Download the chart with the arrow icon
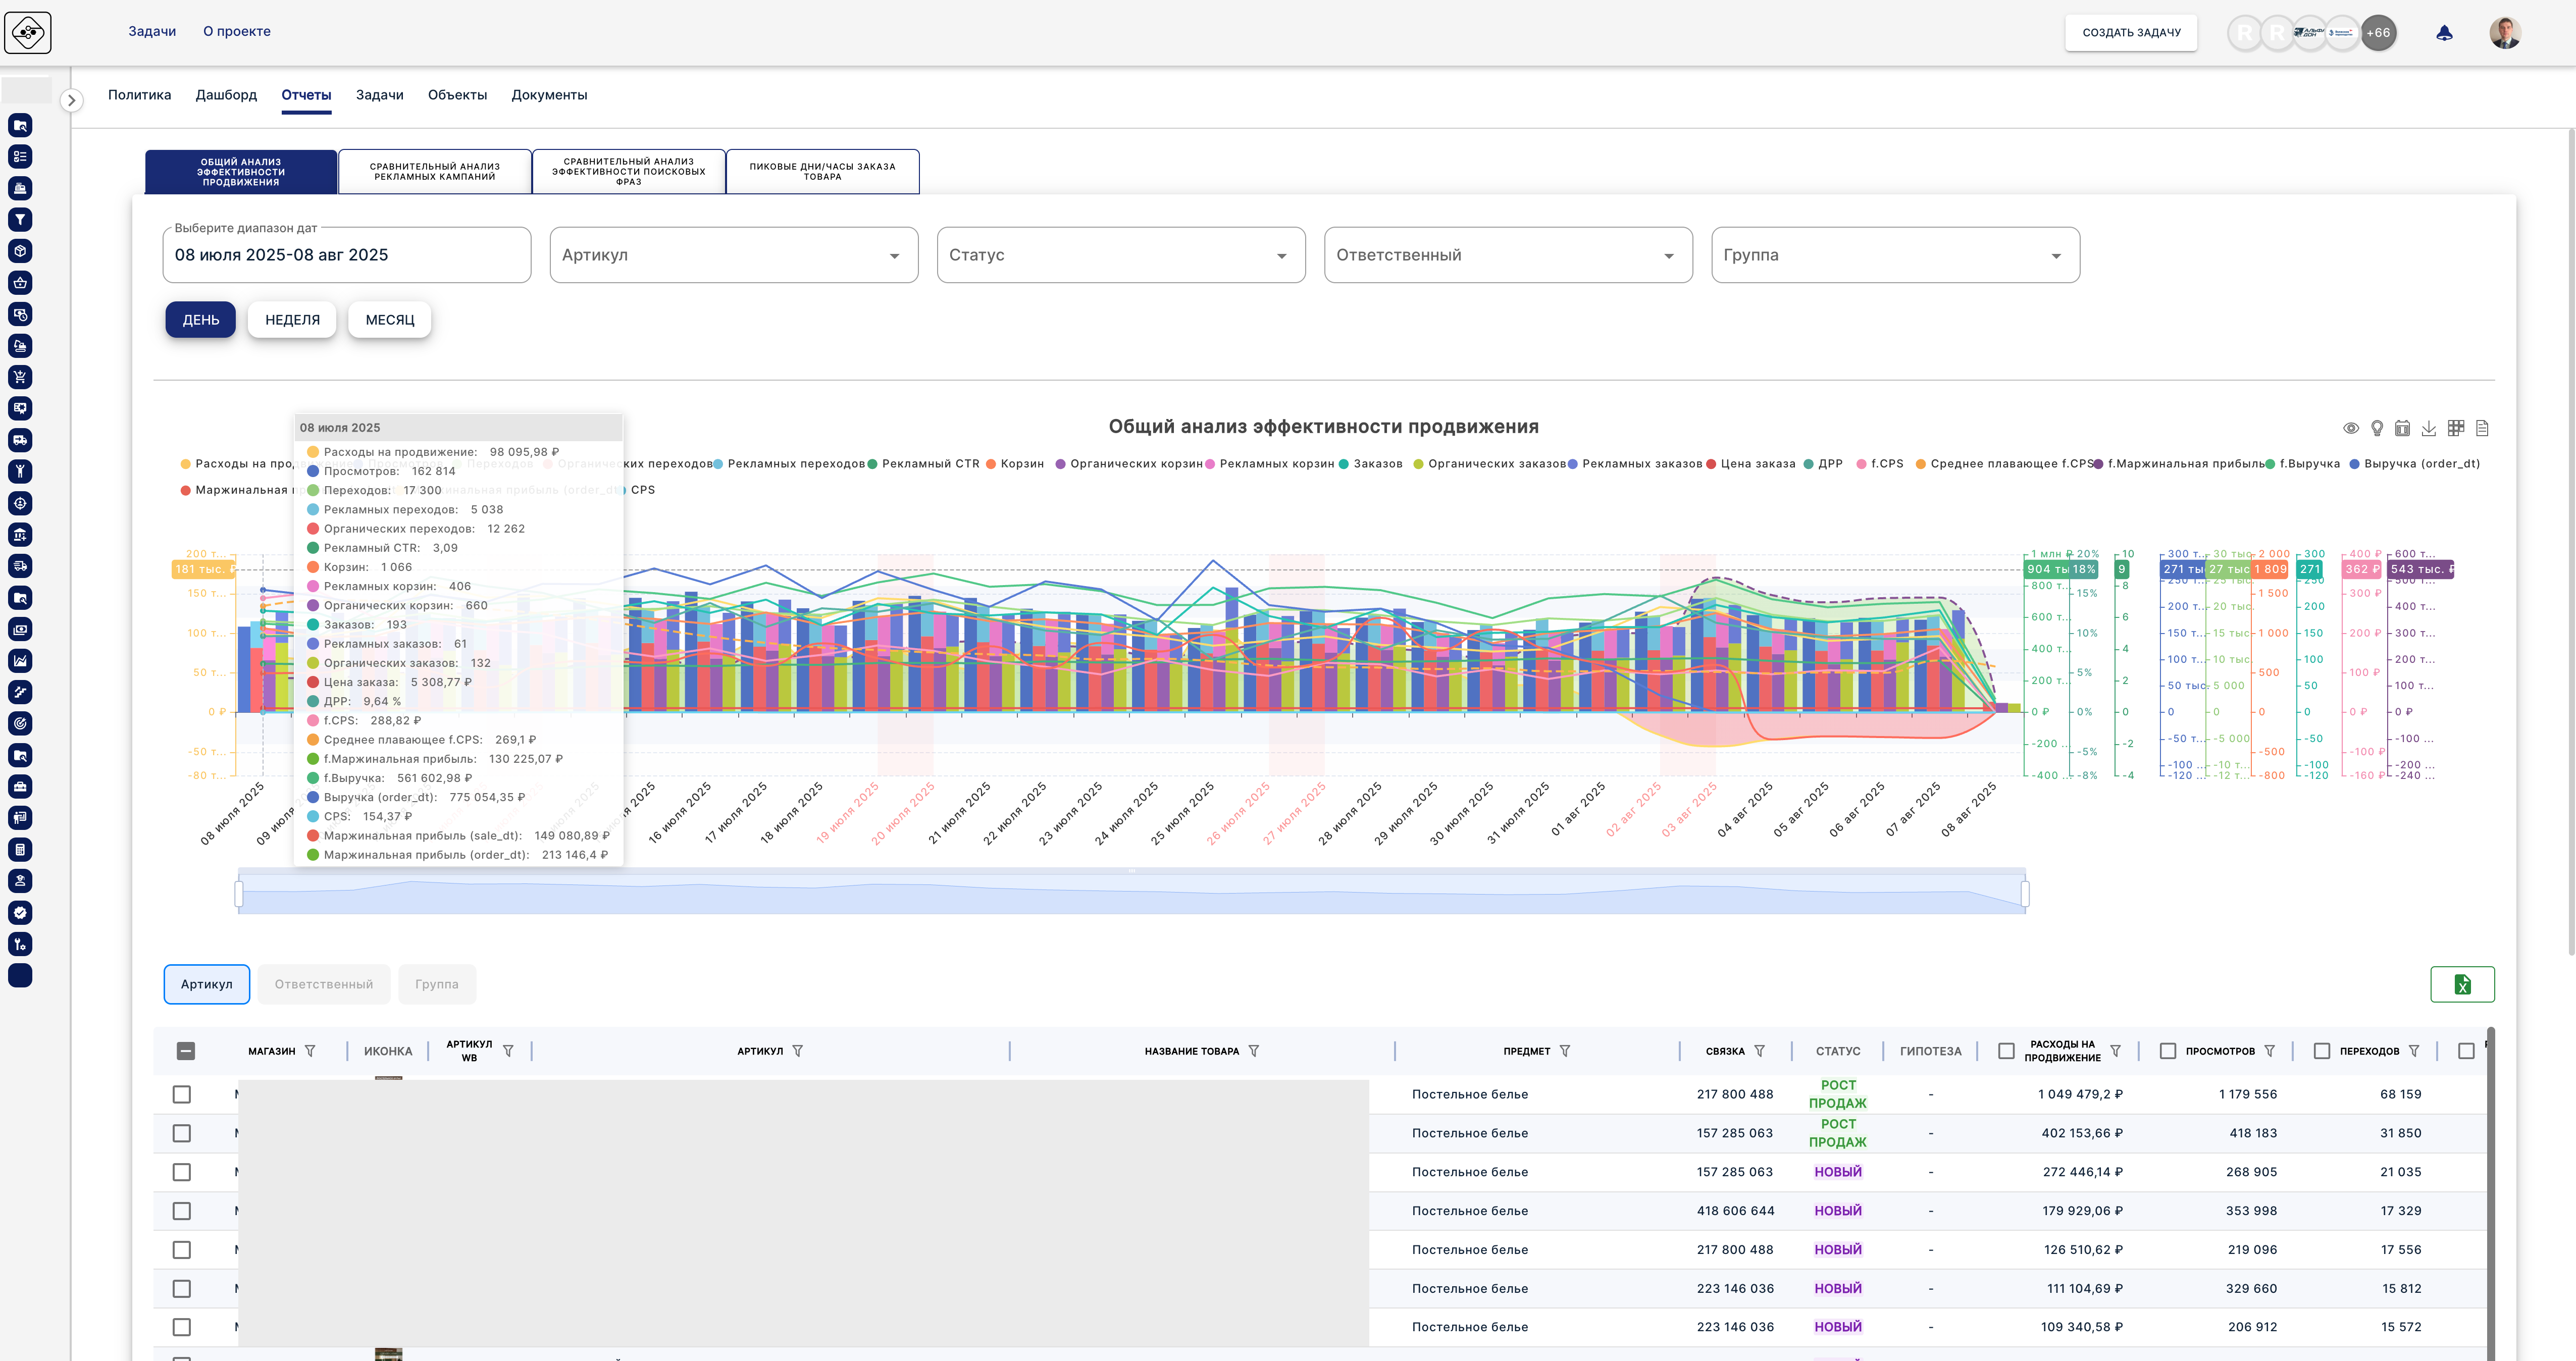This screenshot has width=2576, height=1361. coord(2429,428)
